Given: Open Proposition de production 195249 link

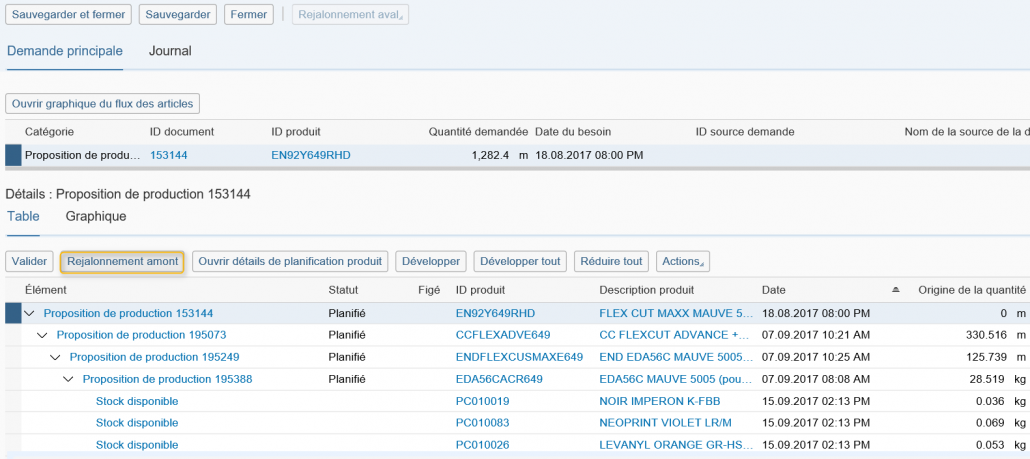Looking at the screenshot, I should pos(154,357).
